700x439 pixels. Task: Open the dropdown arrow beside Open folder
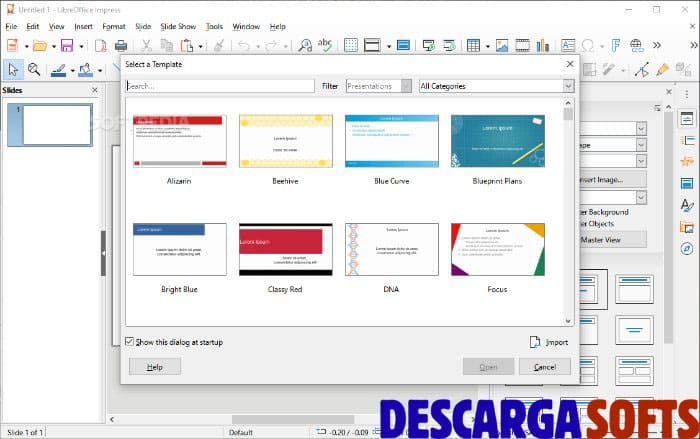click(x=54, y=46)
